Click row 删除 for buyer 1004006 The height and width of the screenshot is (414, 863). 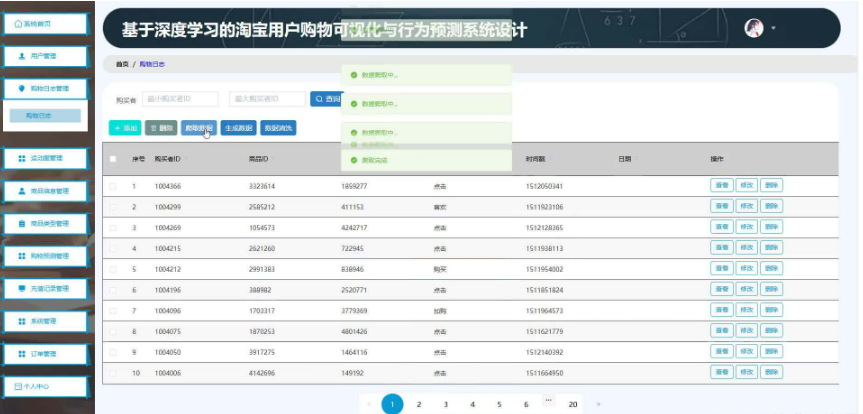click(771, 373)
